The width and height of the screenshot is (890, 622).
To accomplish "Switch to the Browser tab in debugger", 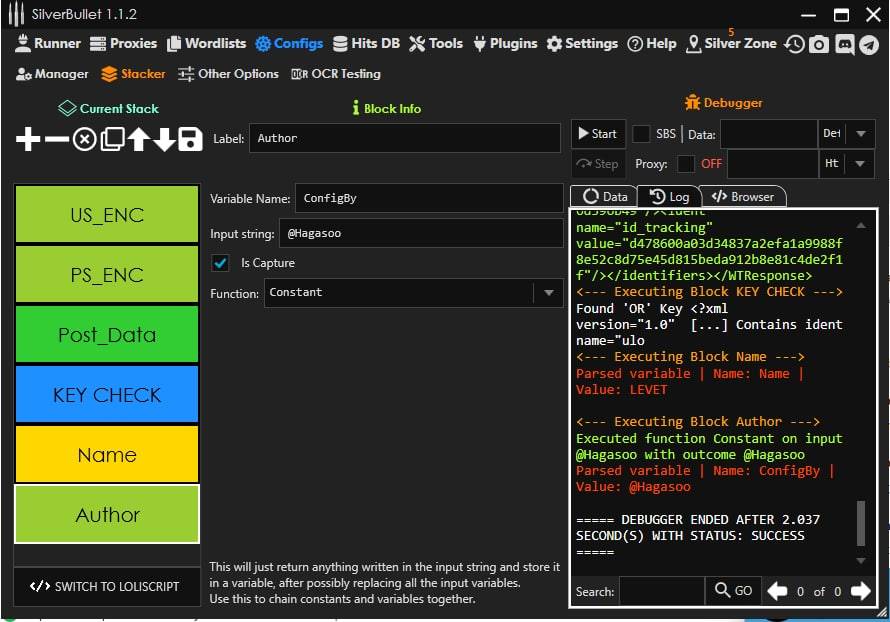I will click(x=742, y=197).
